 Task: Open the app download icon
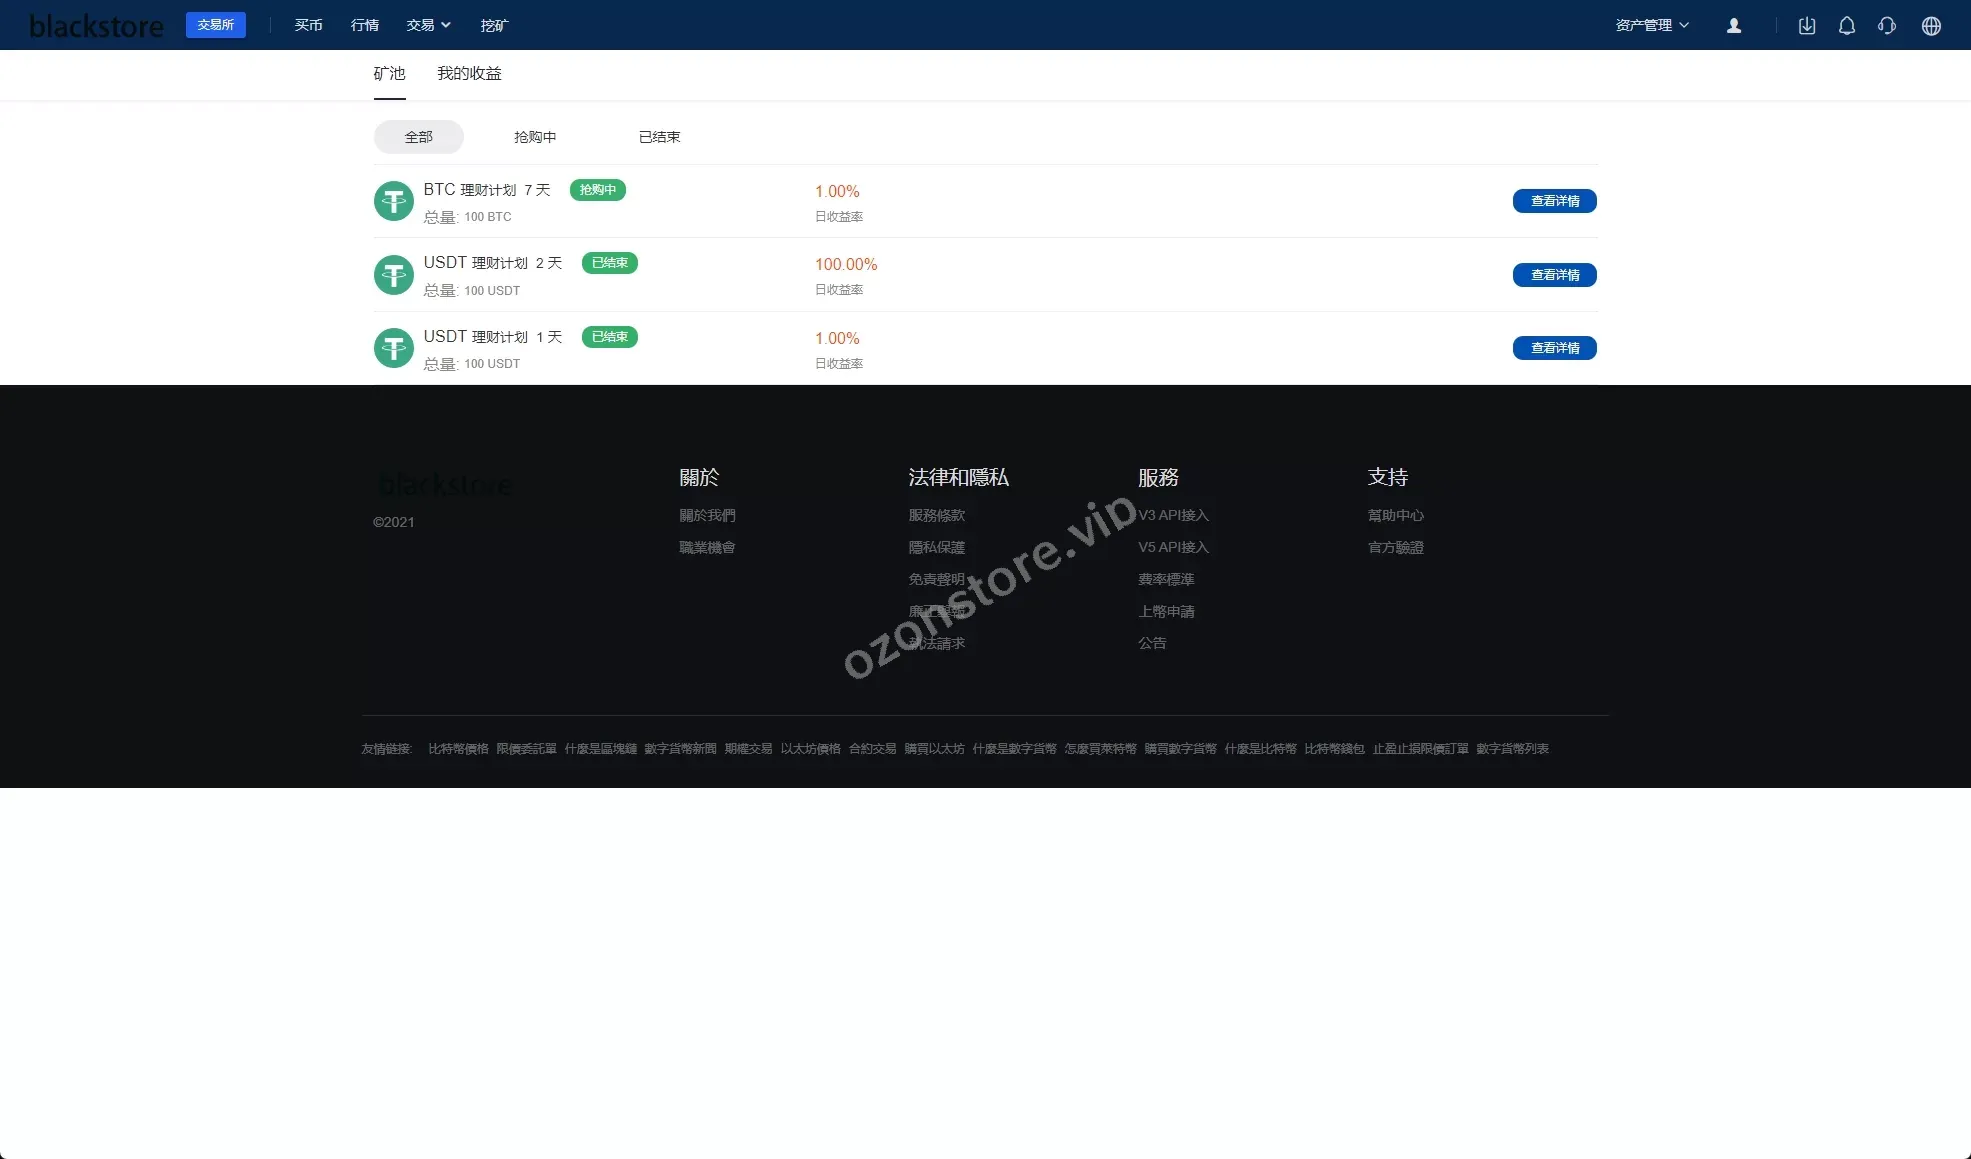[x=1806, y=26]
